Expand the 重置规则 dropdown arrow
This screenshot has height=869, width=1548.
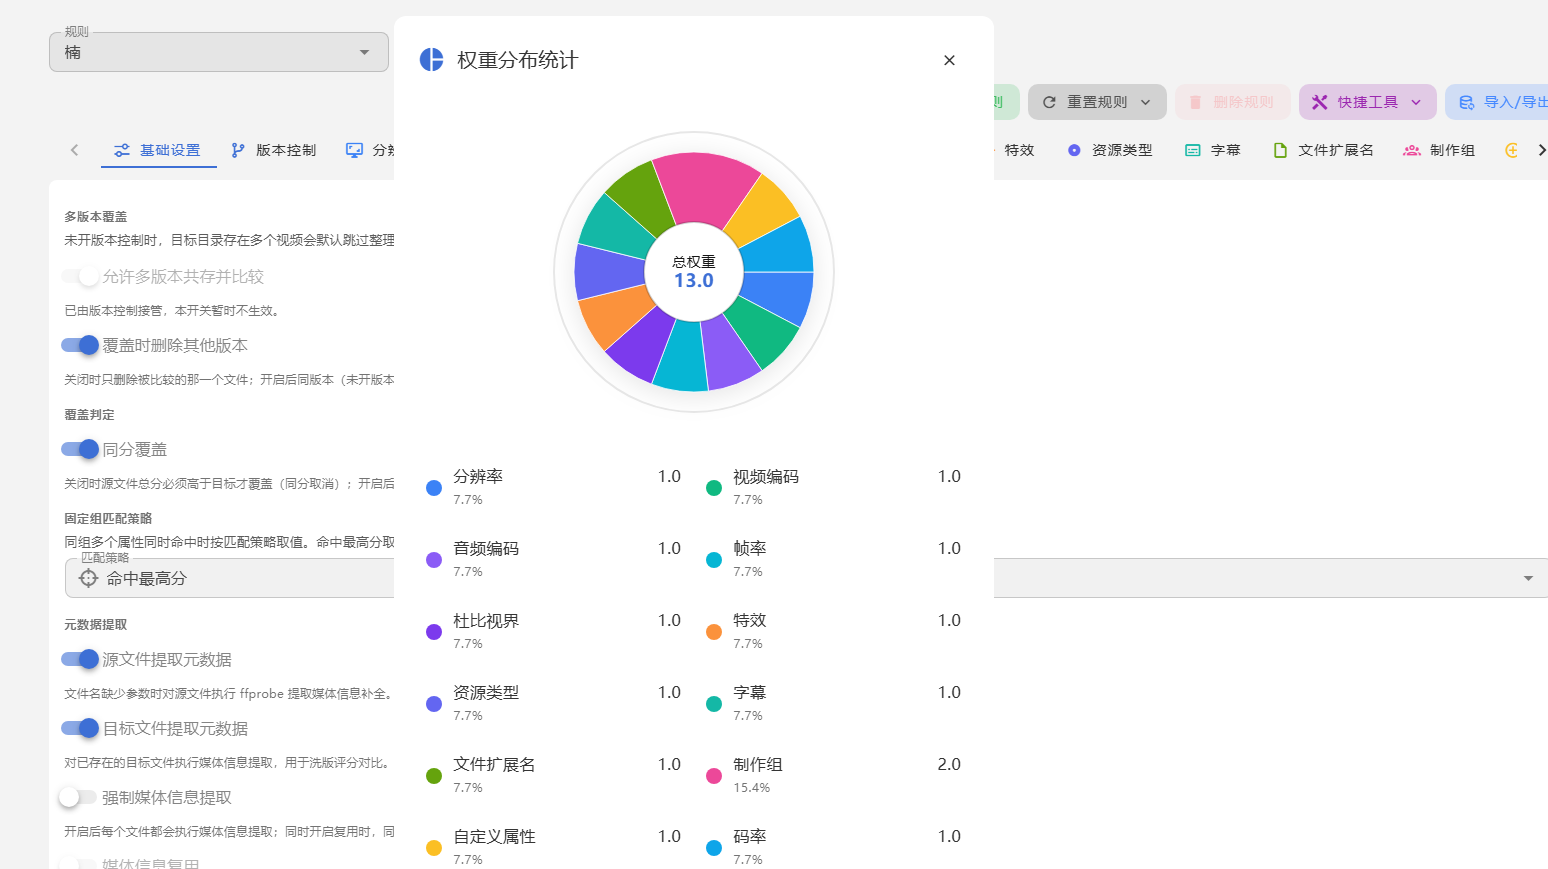pyautogui.click(x=1146, y=102)
